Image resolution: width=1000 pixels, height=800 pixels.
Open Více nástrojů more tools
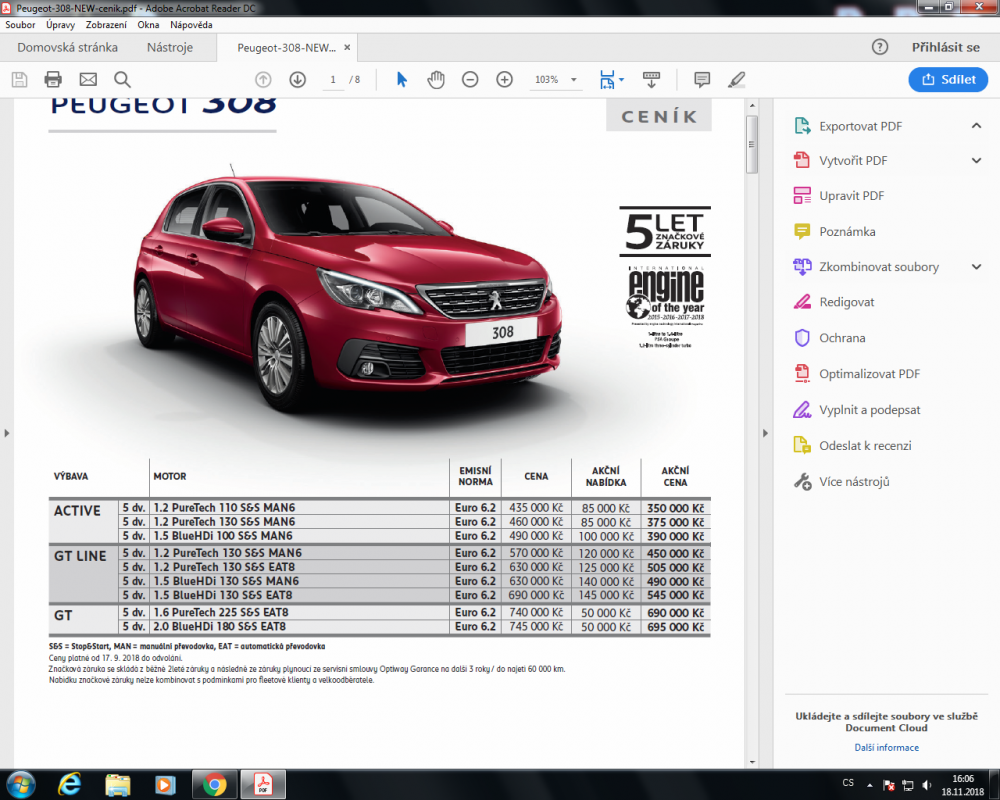tap(854, 482)
